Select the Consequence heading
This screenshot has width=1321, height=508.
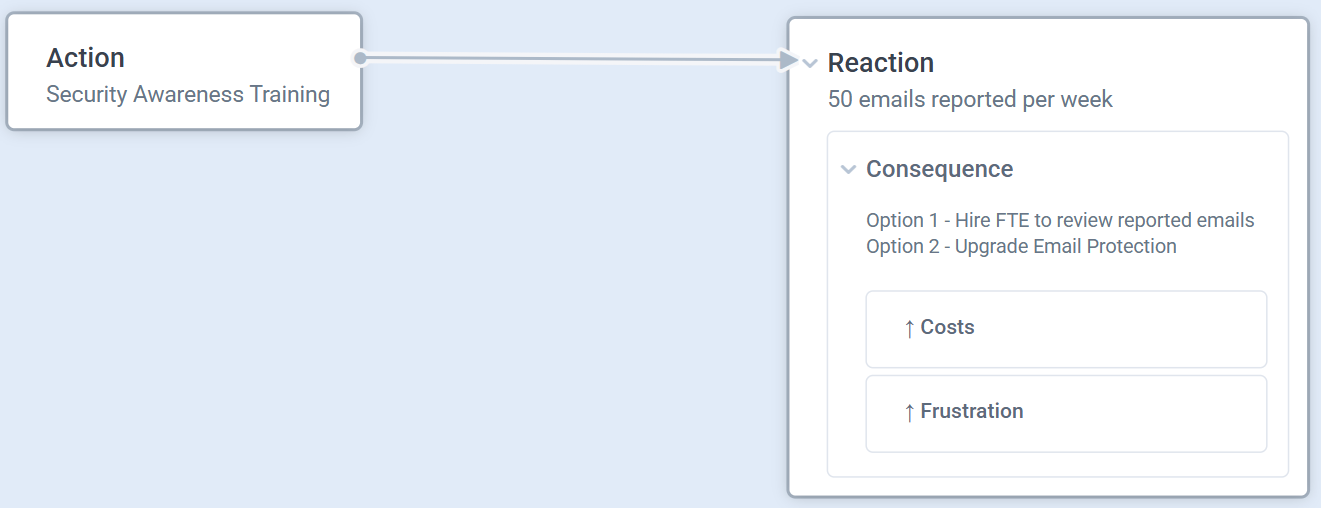[939, 170]
